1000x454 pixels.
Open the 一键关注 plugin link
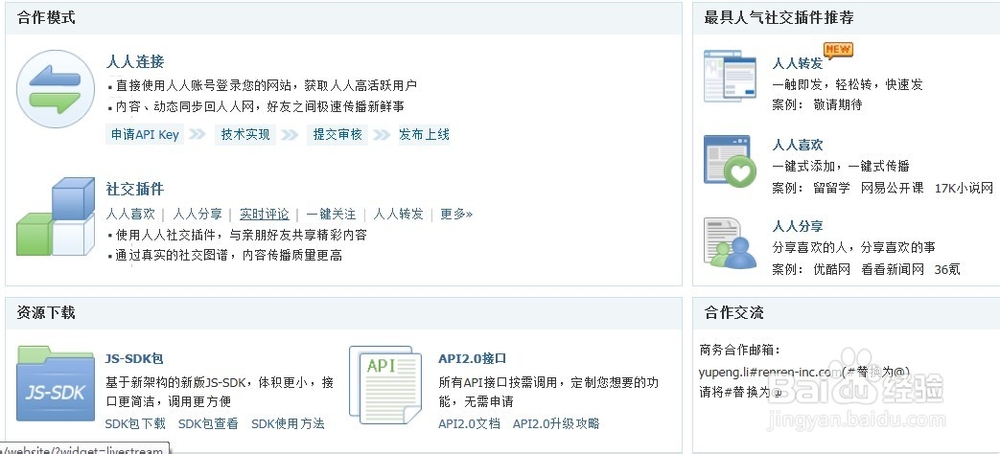331,214
